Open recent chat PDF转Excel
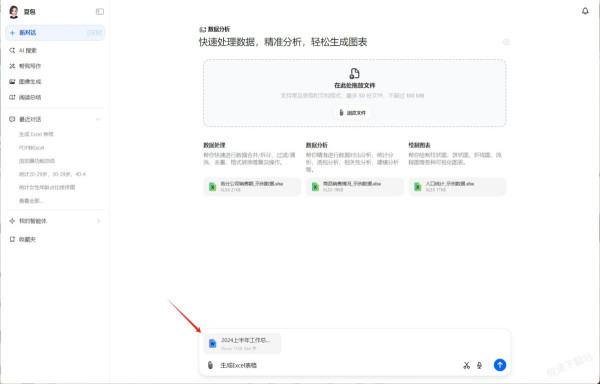Image resolution: width=600 pixels, height=384 pixels. pyautogui.click(x=32, y=148)
